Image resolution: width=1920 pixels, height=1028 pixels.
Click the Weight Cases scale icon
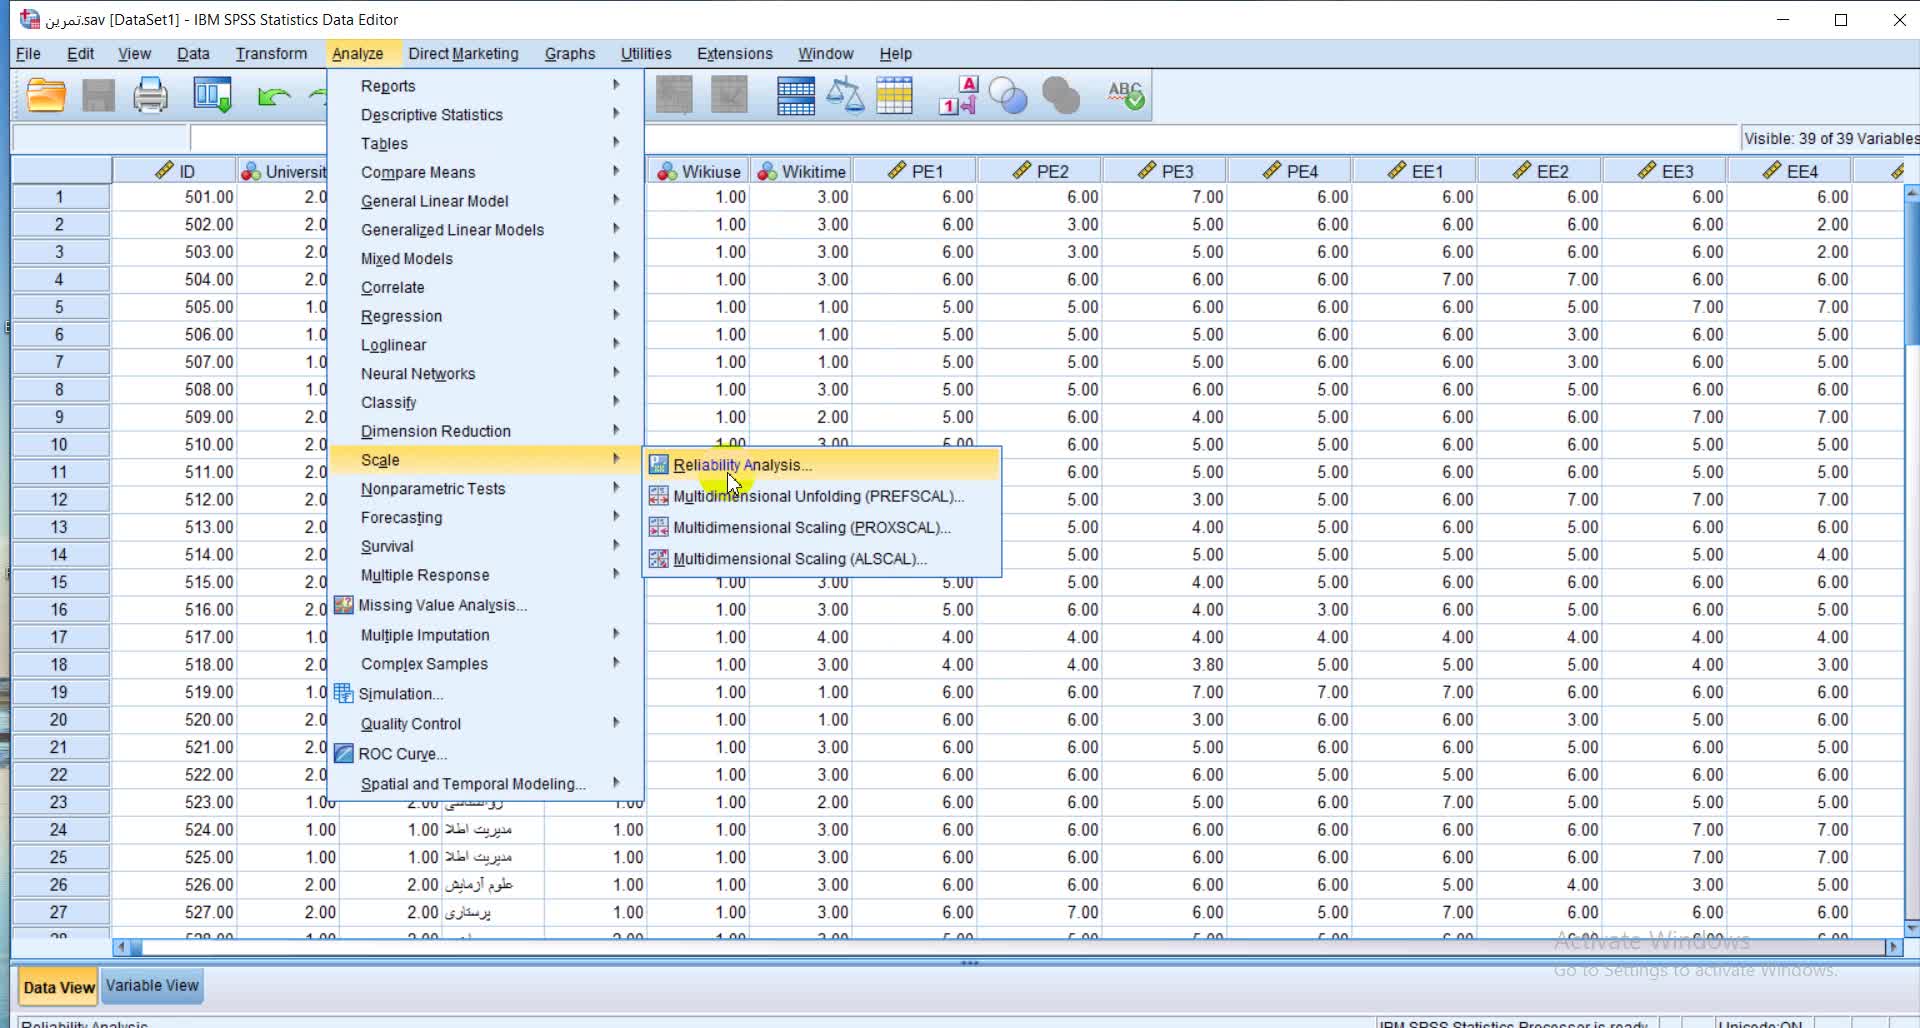coord(845,96)
